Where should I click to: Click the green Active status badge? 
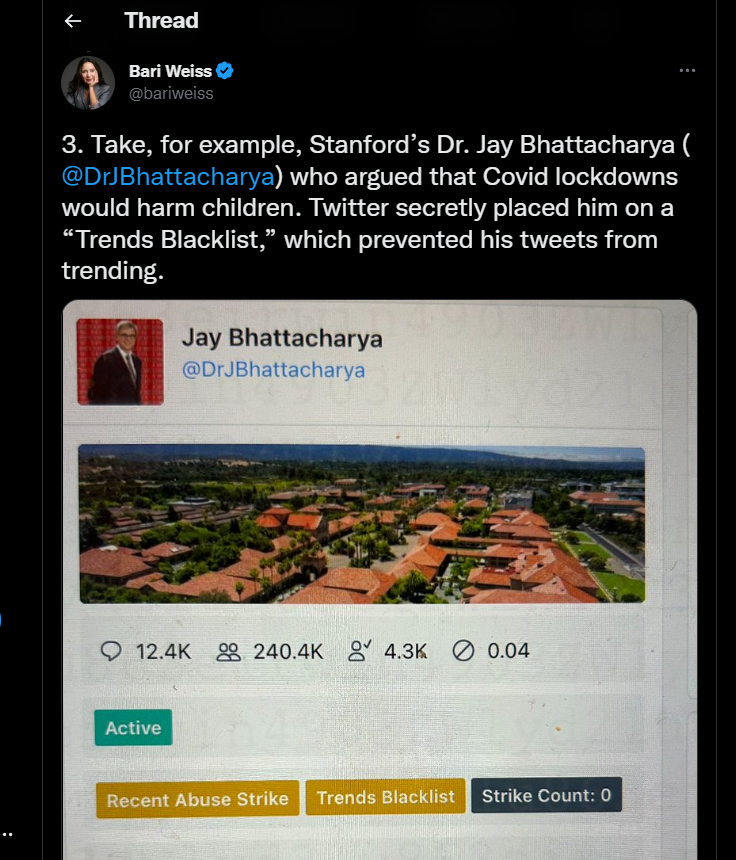[133, 727]
